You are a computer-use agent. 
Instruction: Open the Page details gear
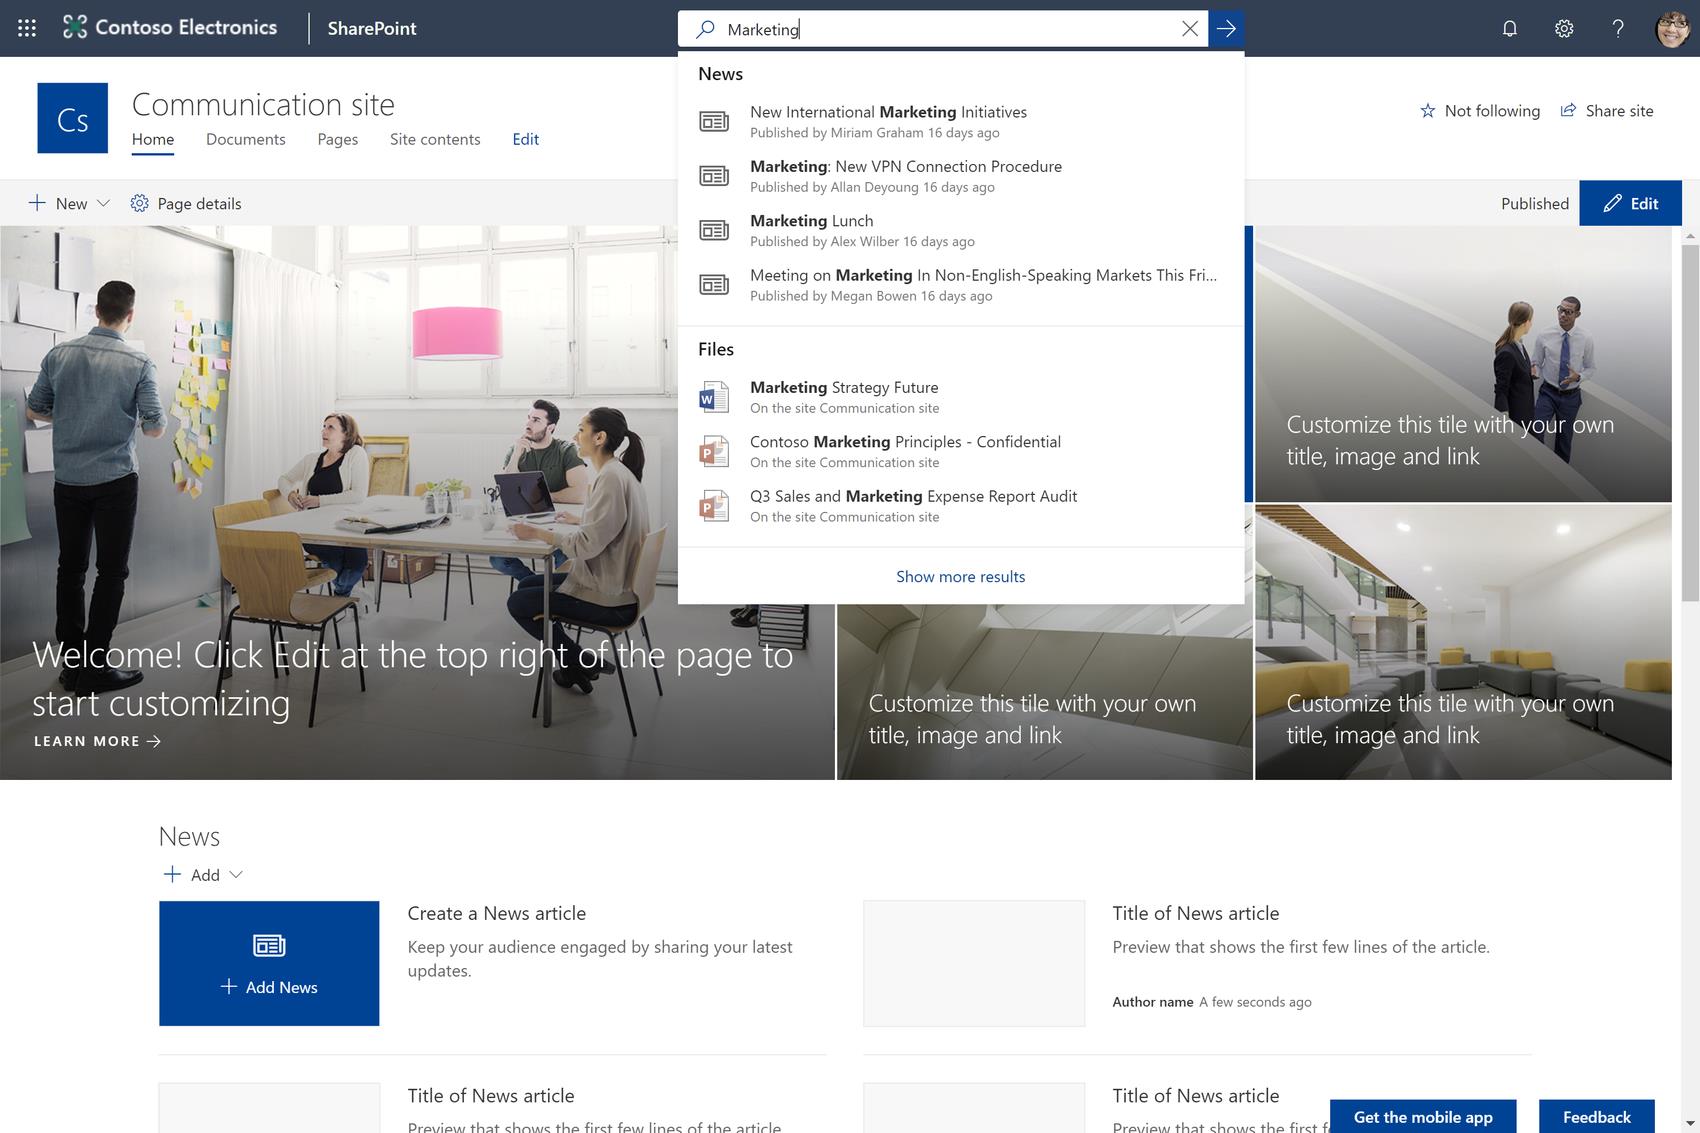(139, 203)
